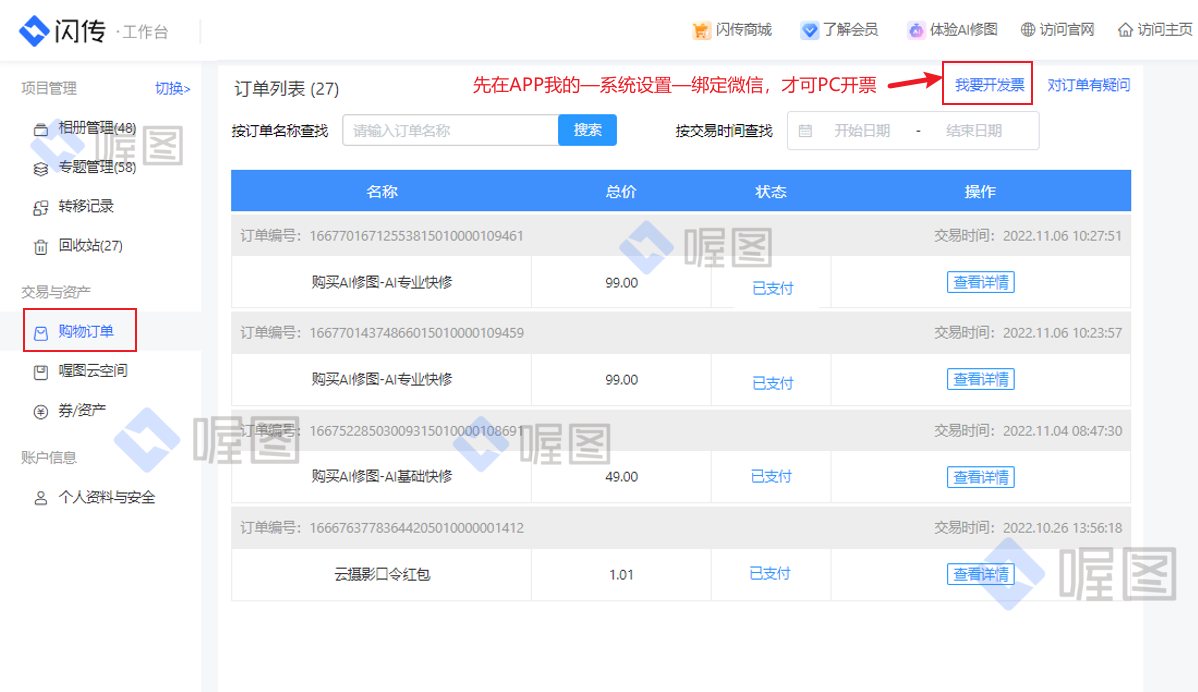The height and width of the screenshot is (692, 1198).
Task: Click the 闪传 logo icon
Action: point(34,31)
